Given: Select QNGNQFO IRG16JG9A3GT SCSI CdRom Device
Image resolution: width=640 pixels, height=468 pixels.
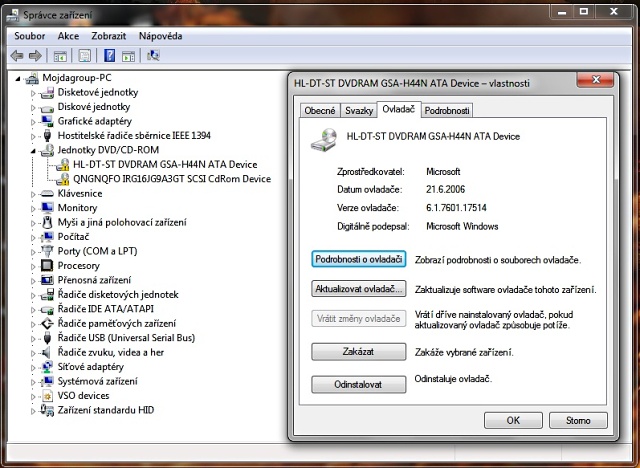Looking at the screenshot, I should click(x=172, y=179).
